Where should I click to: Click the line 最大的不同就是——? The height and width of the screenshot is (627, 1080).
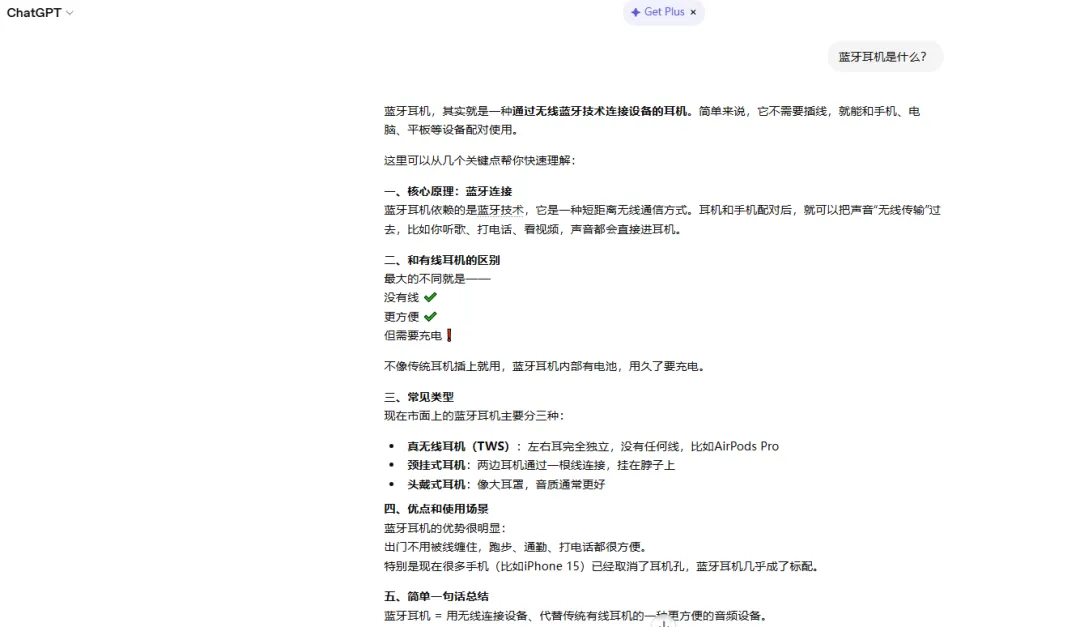point(437,279)
